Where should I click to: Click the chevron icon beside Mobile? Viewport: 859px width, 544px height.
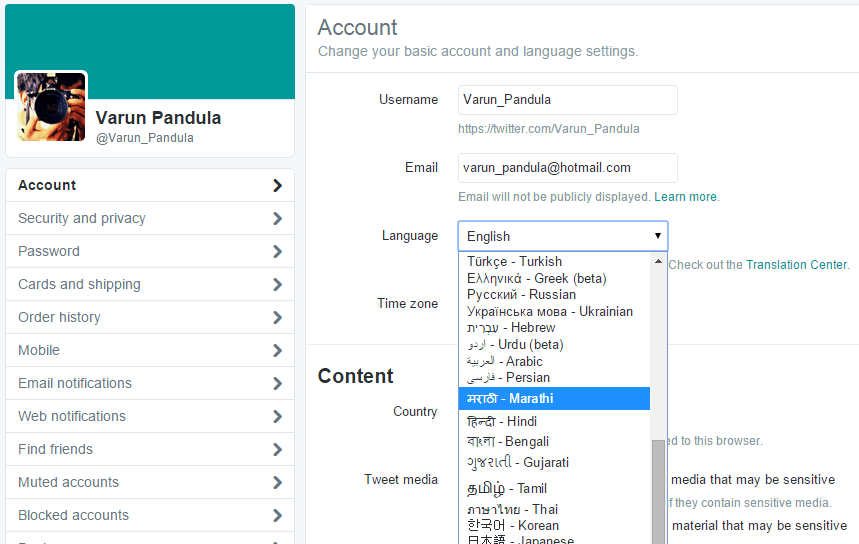[277, 351]
